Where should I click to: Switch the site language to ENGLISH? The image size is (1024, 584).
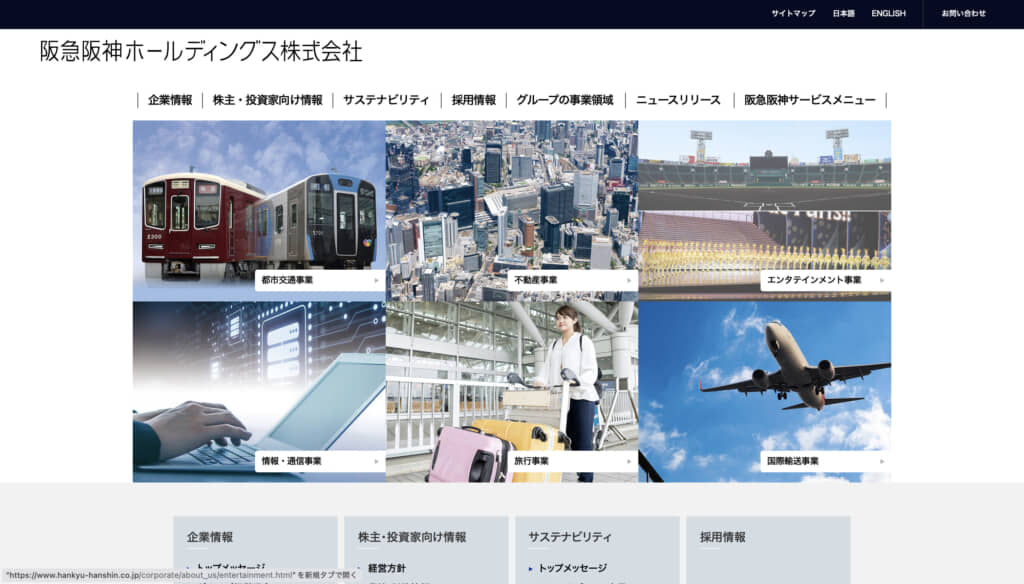[888, 13]
